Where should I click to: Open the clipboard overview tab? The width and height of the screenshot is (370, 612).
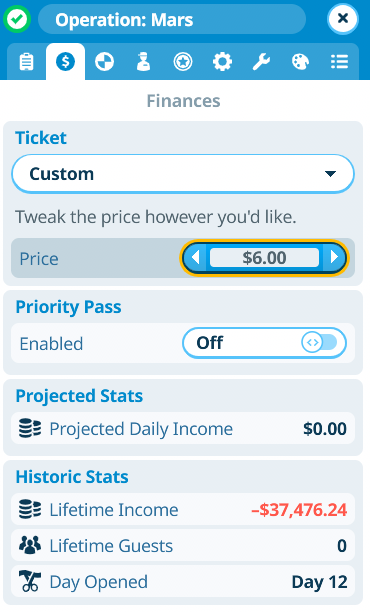(27, 62)
